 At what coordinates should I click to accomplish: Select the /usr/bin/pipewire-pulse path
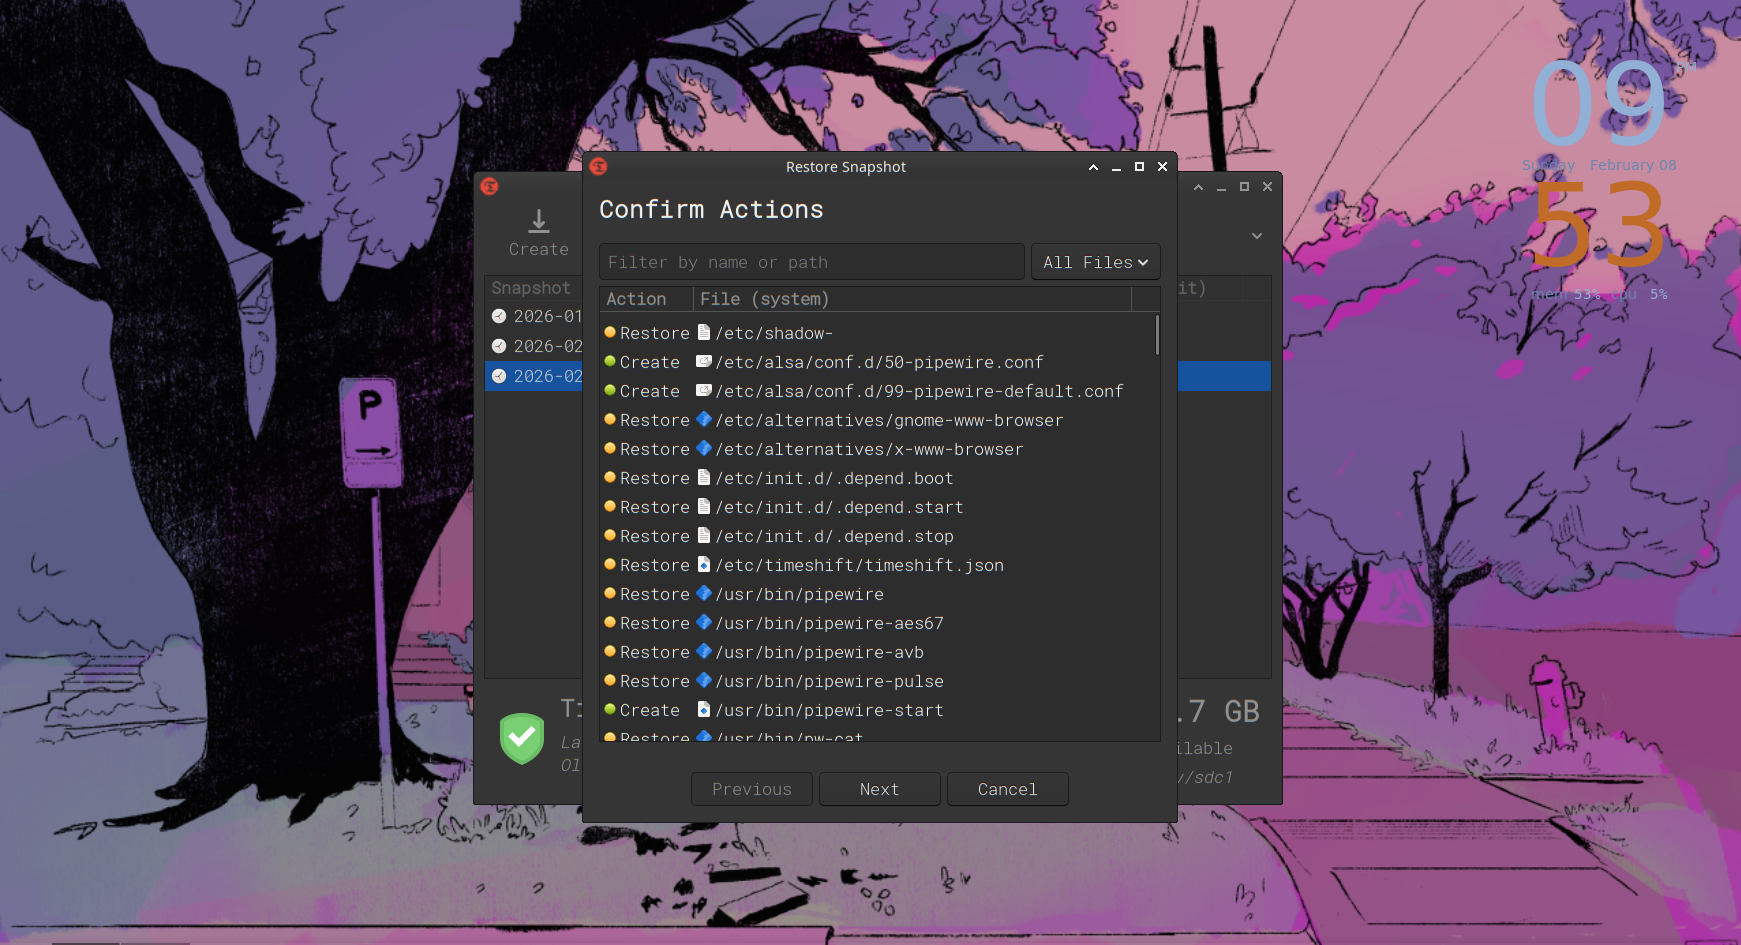(829, 681)
